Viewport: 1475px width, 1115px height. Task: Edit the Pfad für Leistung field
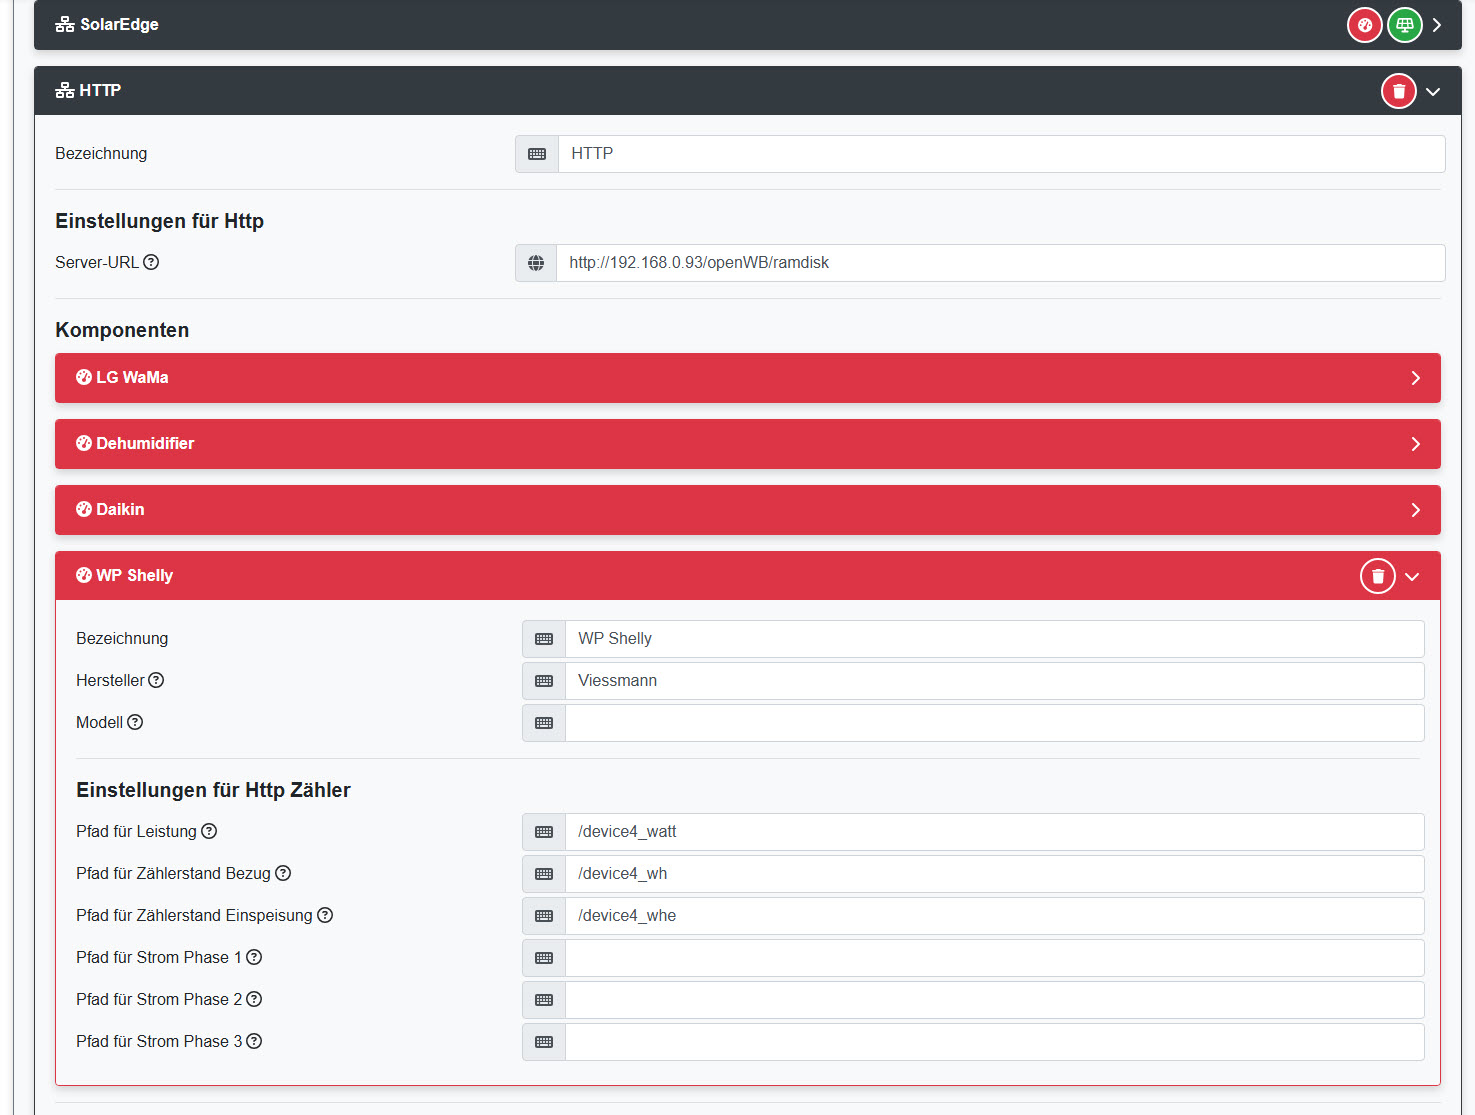tap(994, 832)
